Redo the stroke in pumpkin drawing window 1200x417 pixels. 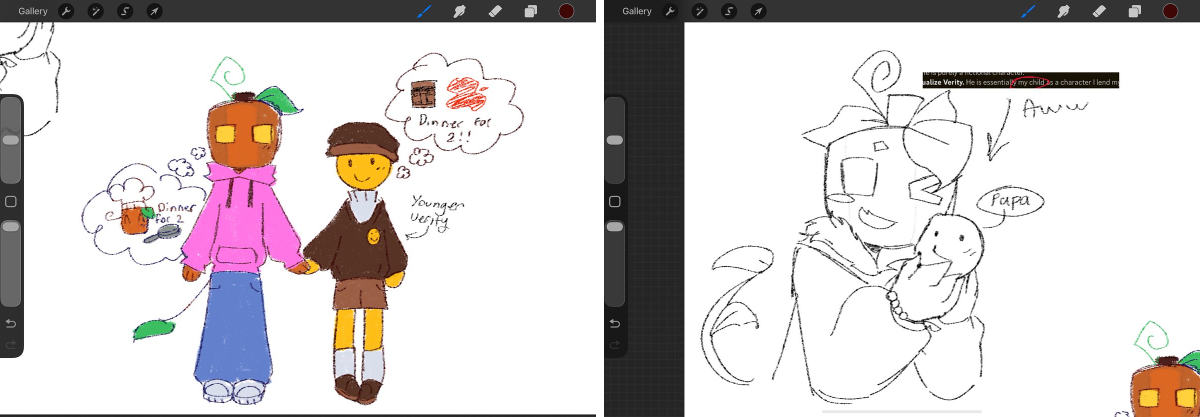tap(11, 345)
